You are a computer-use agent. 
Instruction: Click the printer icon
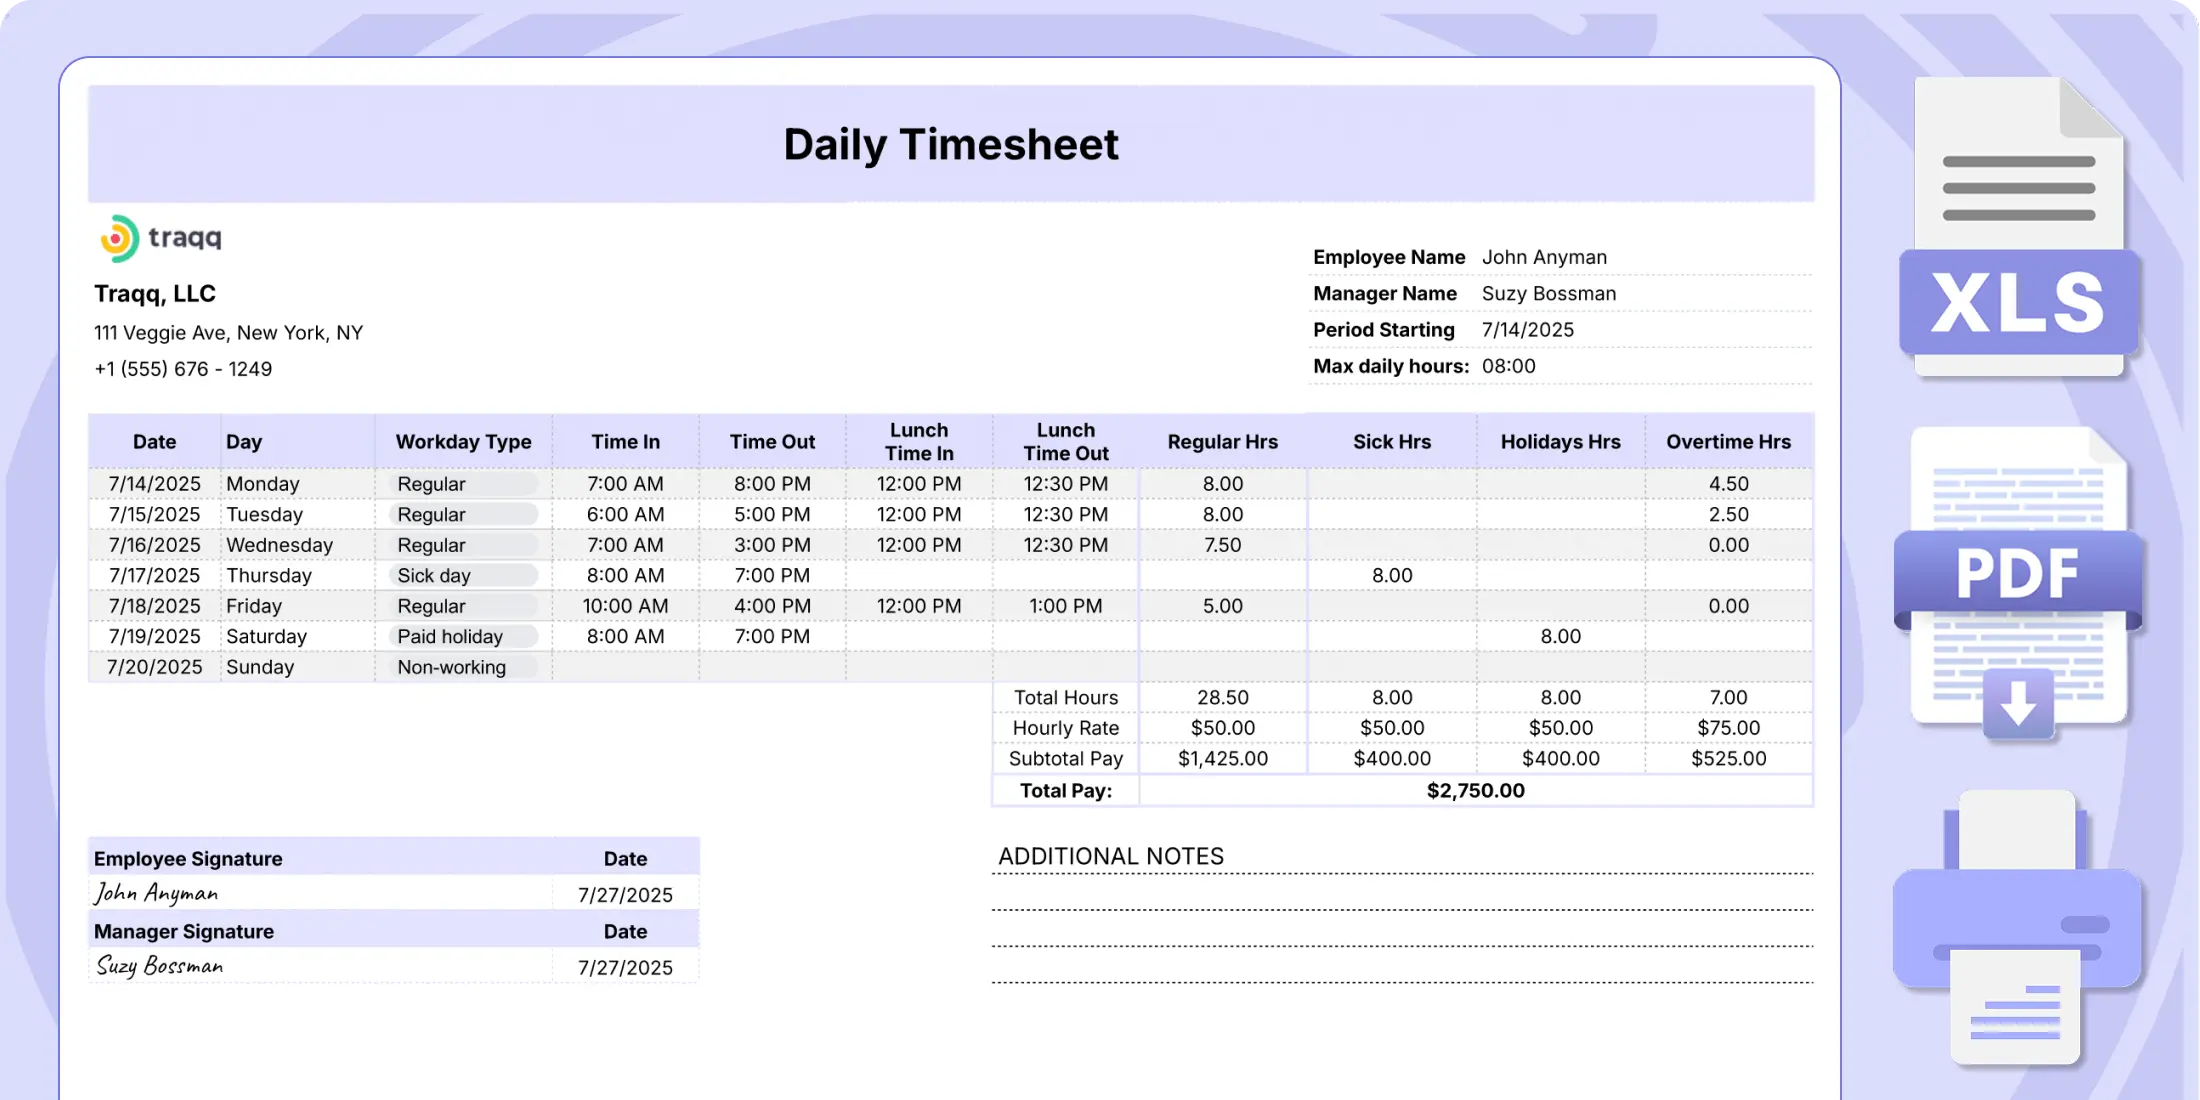tap(2016, 928)
